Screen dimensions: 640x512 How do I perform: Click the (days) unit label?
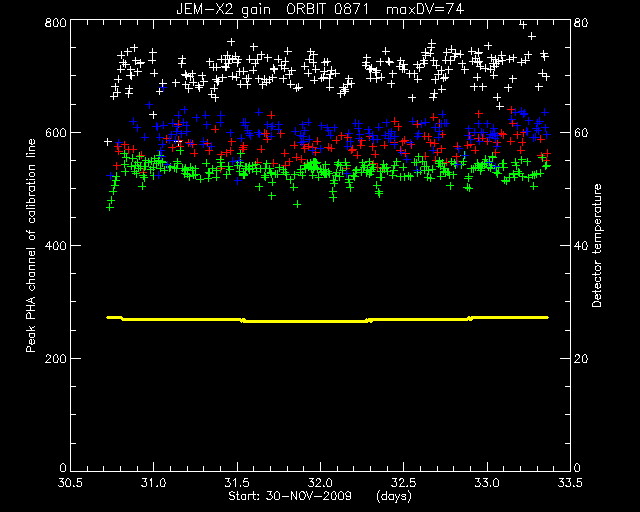(x=394, y=496)
